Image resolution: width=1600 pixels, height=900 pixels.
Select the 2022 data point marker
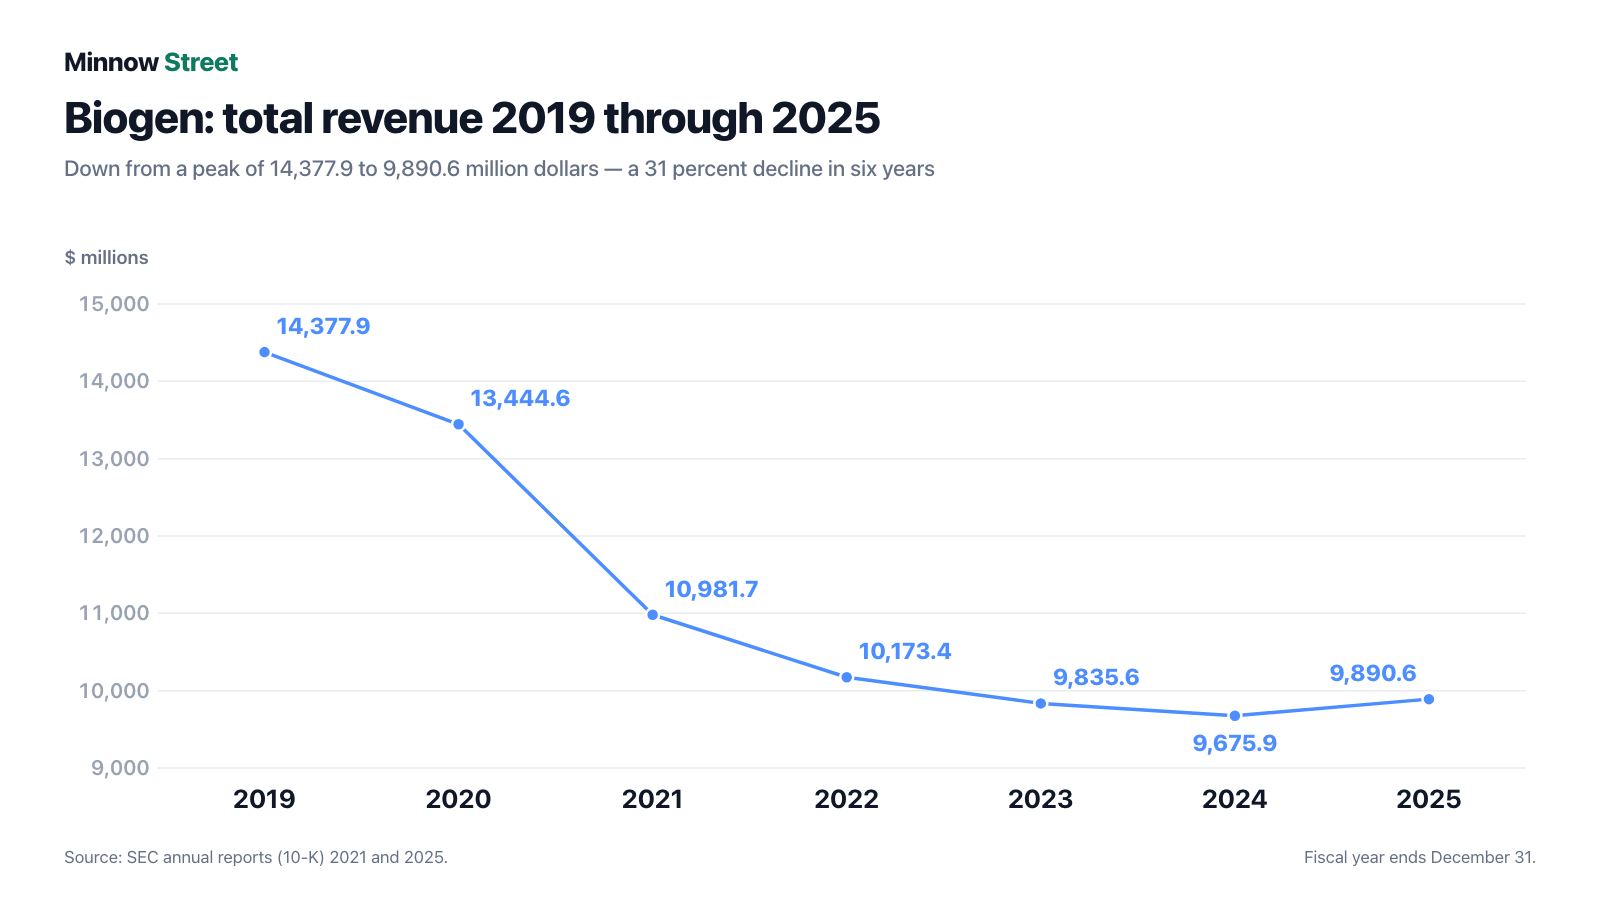(846, 677)
